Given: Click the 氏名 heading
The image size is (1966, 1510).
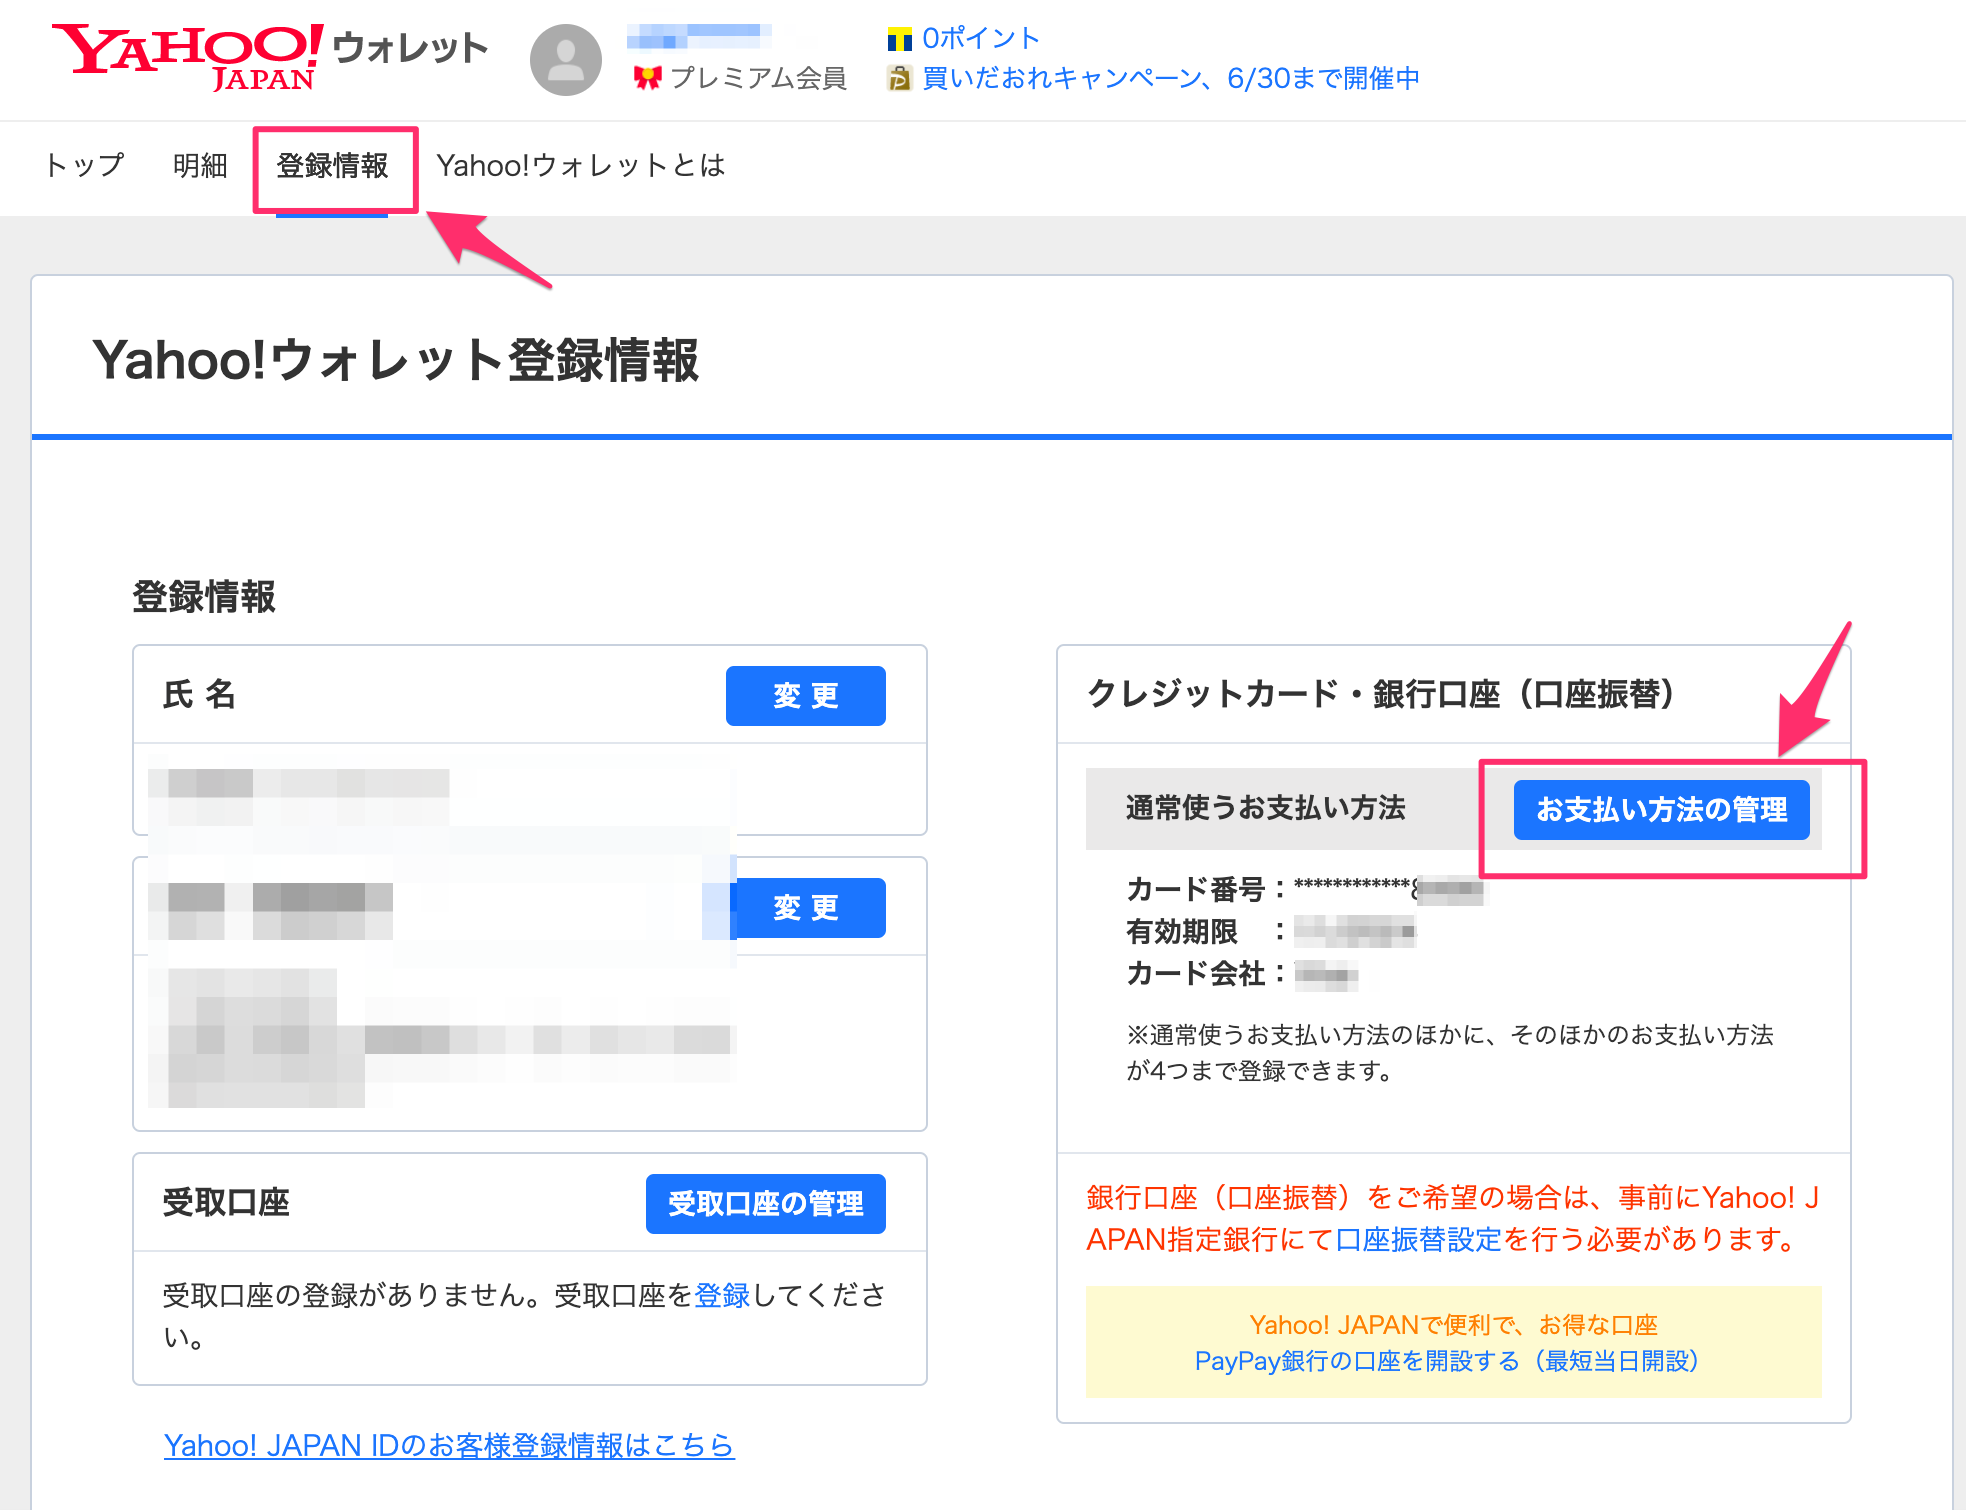Looking at the screenshot, I should tap(199, 694).
